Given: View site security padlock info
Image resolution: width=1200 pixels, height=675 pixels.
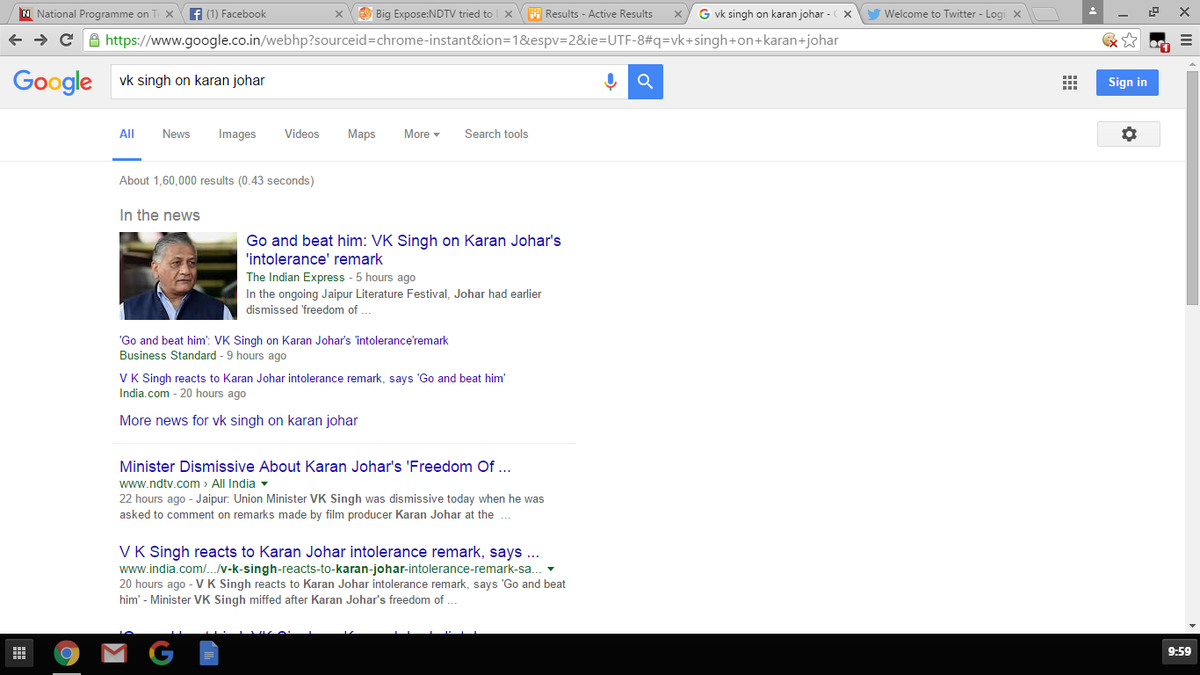Looking at the screenshot, I should (x=95, y=41).
